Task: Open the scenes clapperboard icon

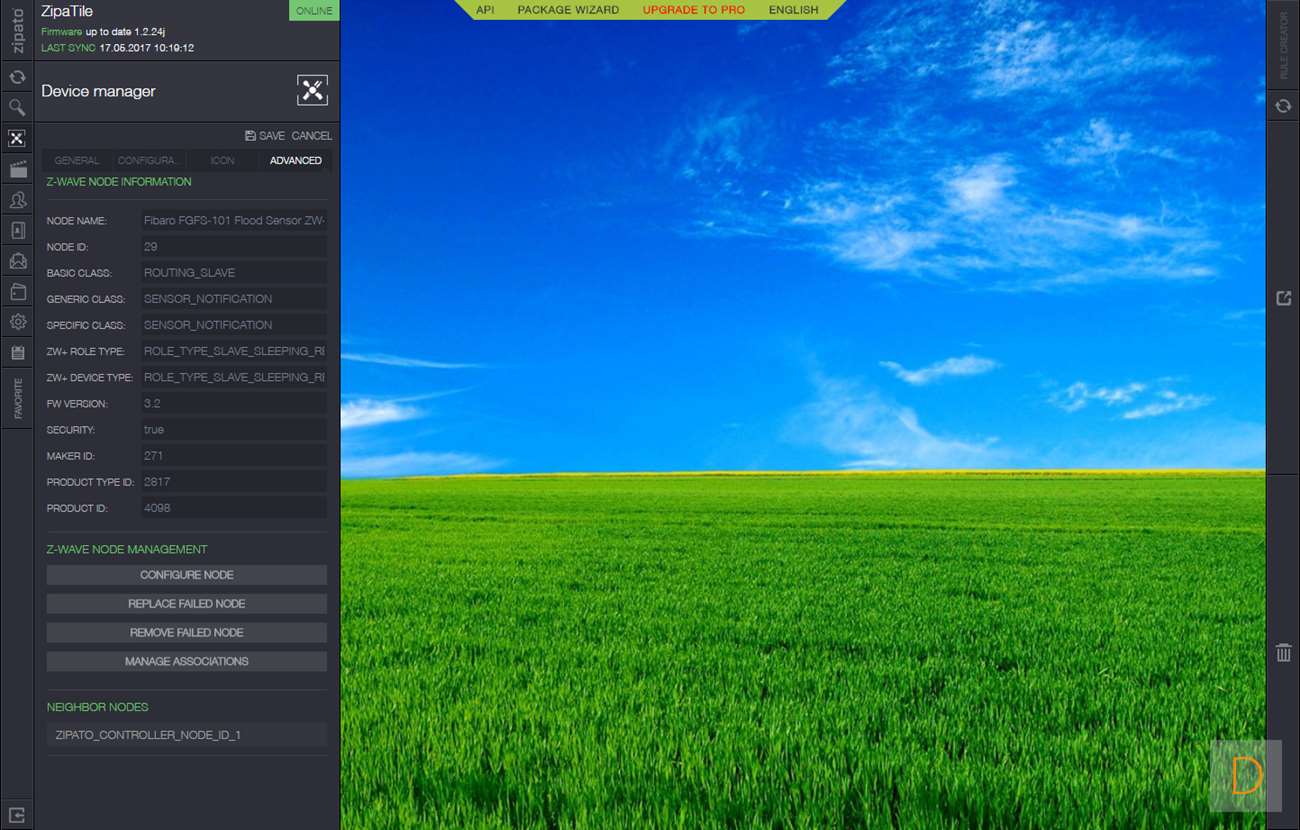Action: click(x=17, y=169)
